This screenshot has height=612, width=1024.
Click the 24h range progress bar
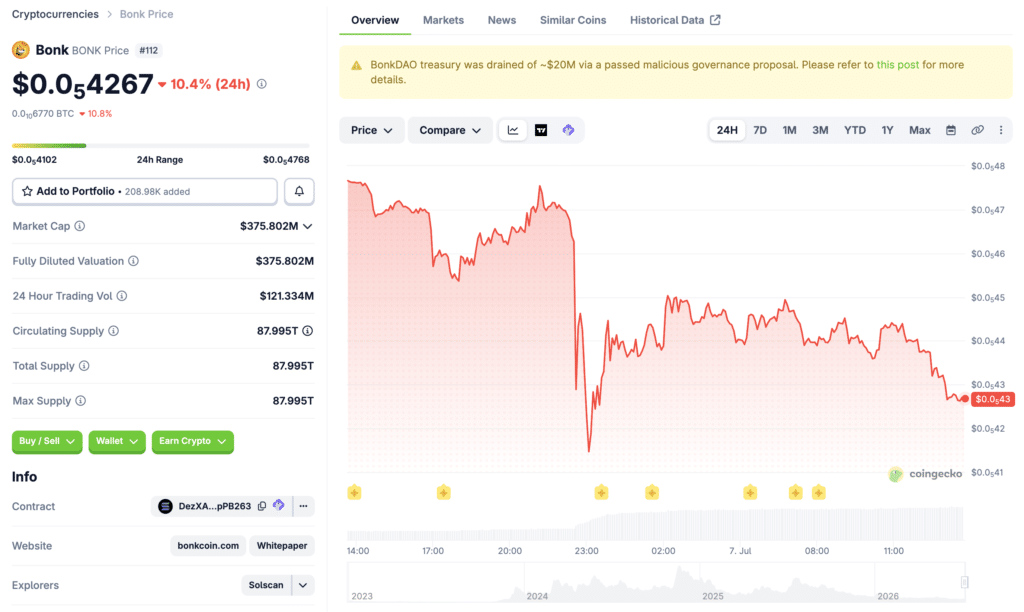tap(161, 146)
